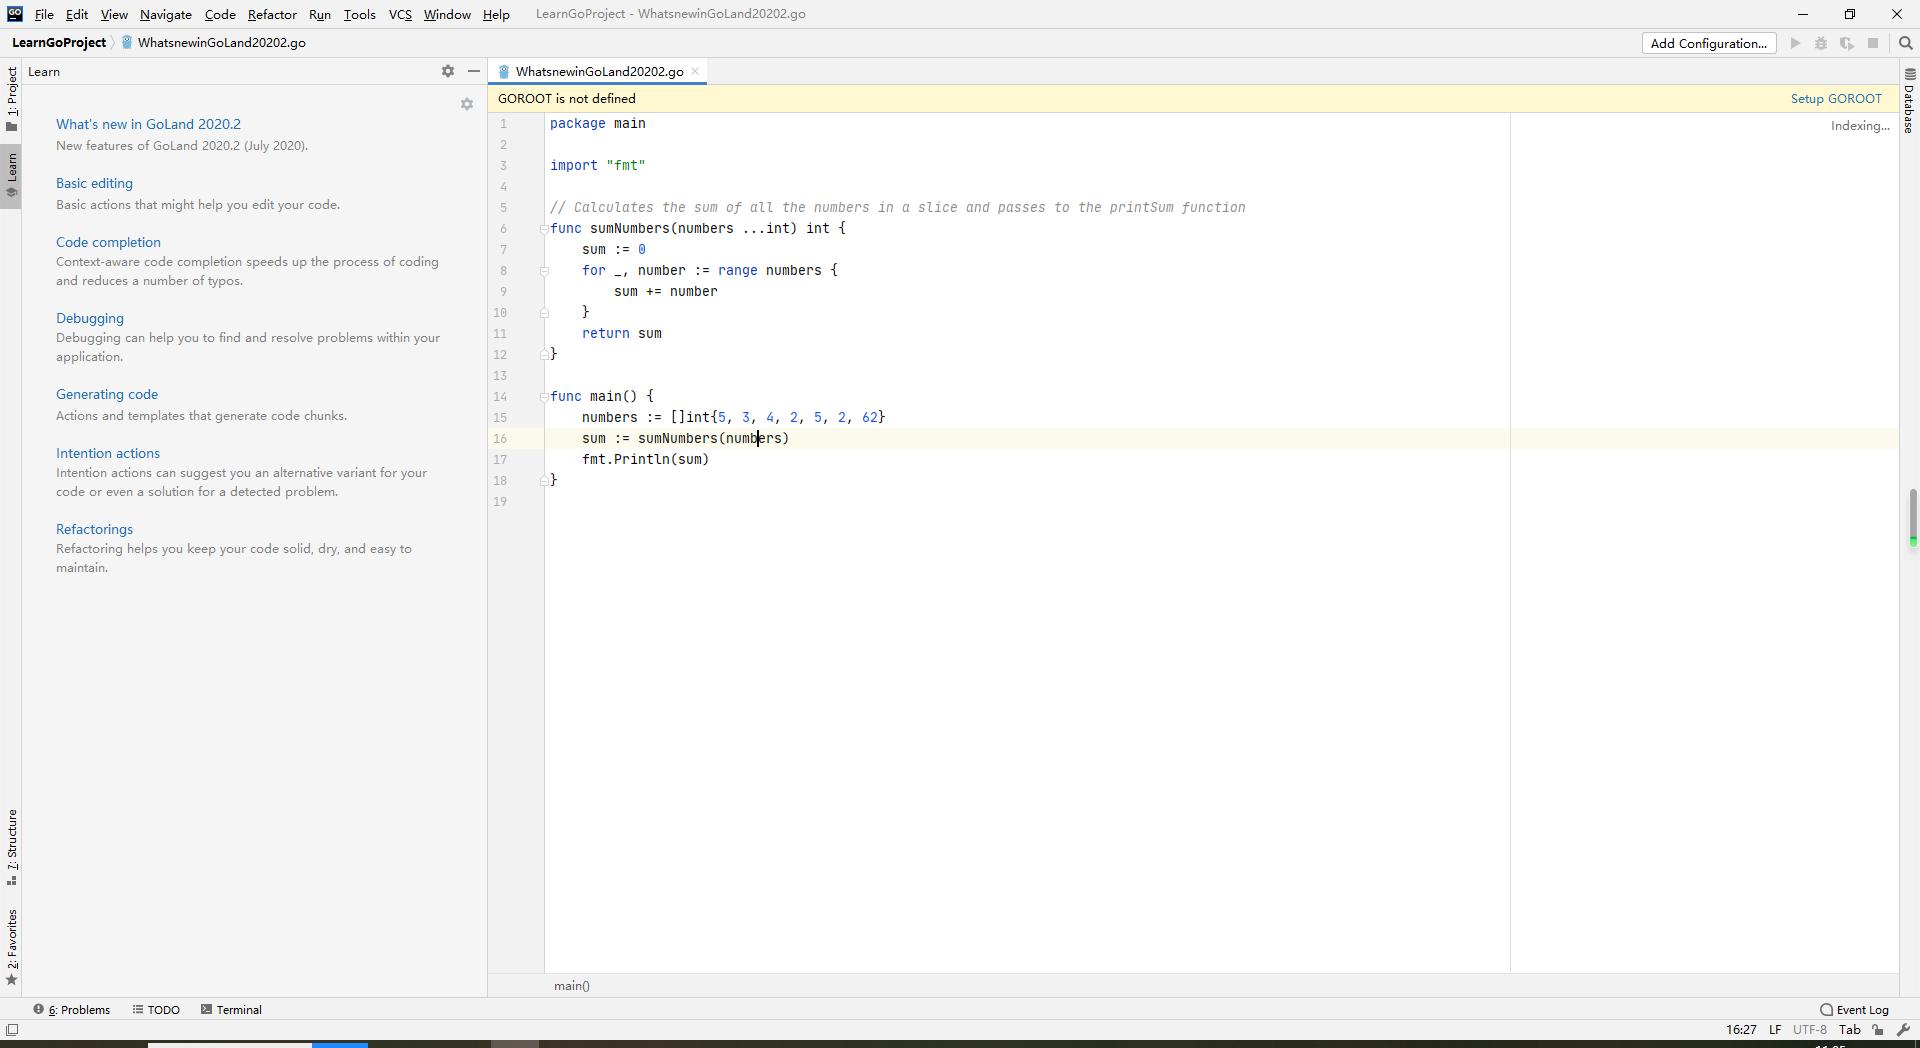This screenshot has height=1048, width=1920.
Task: Click WhatsnewinGoLand20202.go breadcrumb item
Action: (x=222, y=43)
